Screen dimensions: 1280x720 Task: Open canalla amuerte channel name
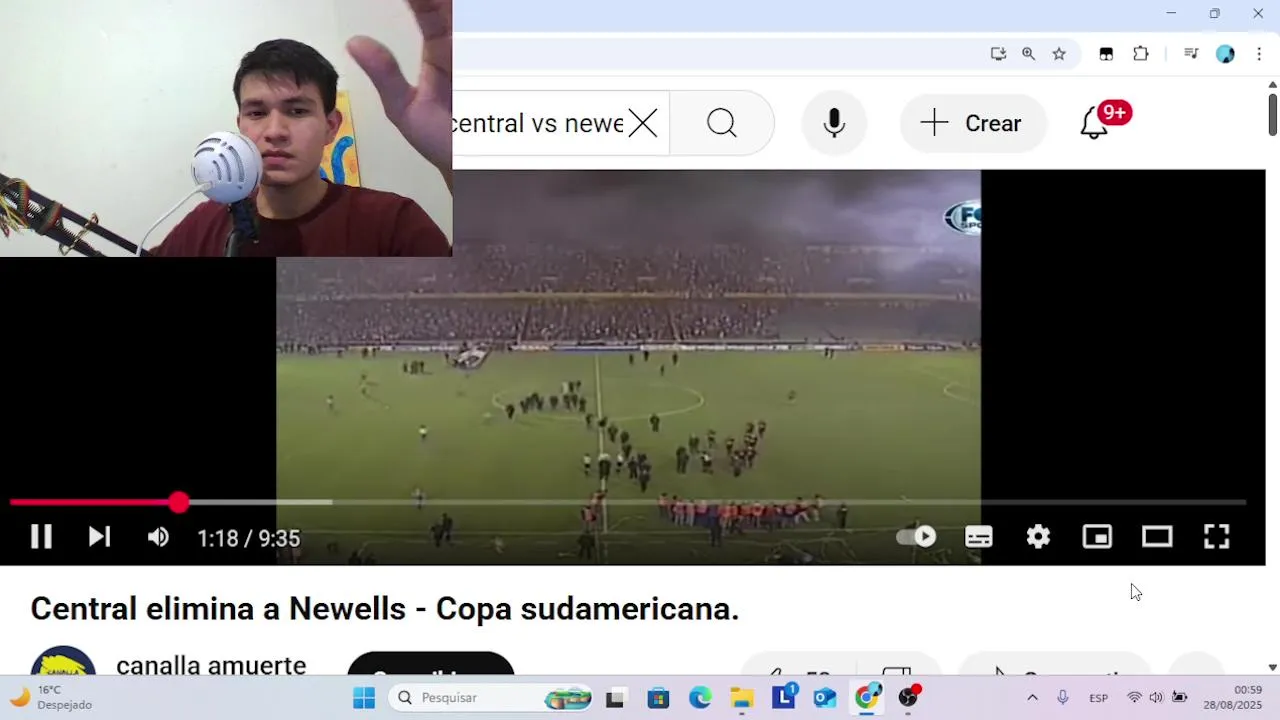pyautogui.click(x=211, y=665)
